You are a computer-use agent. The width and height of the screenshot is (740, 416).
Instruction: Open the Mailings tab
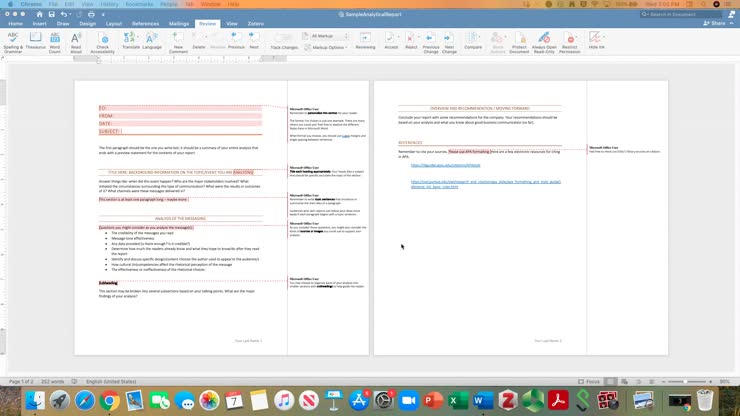(x=179, y=24)
